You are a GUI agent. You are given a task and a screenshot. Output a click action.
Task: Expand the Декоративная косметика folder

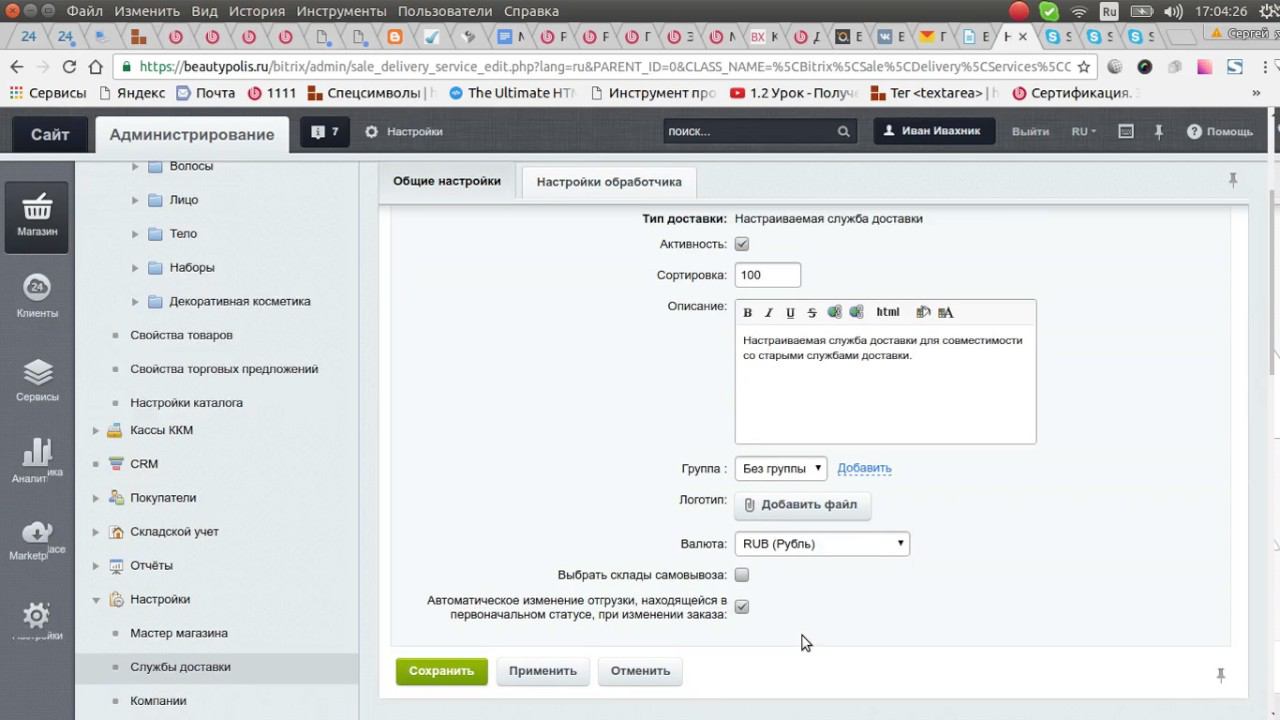pos(135,301)
